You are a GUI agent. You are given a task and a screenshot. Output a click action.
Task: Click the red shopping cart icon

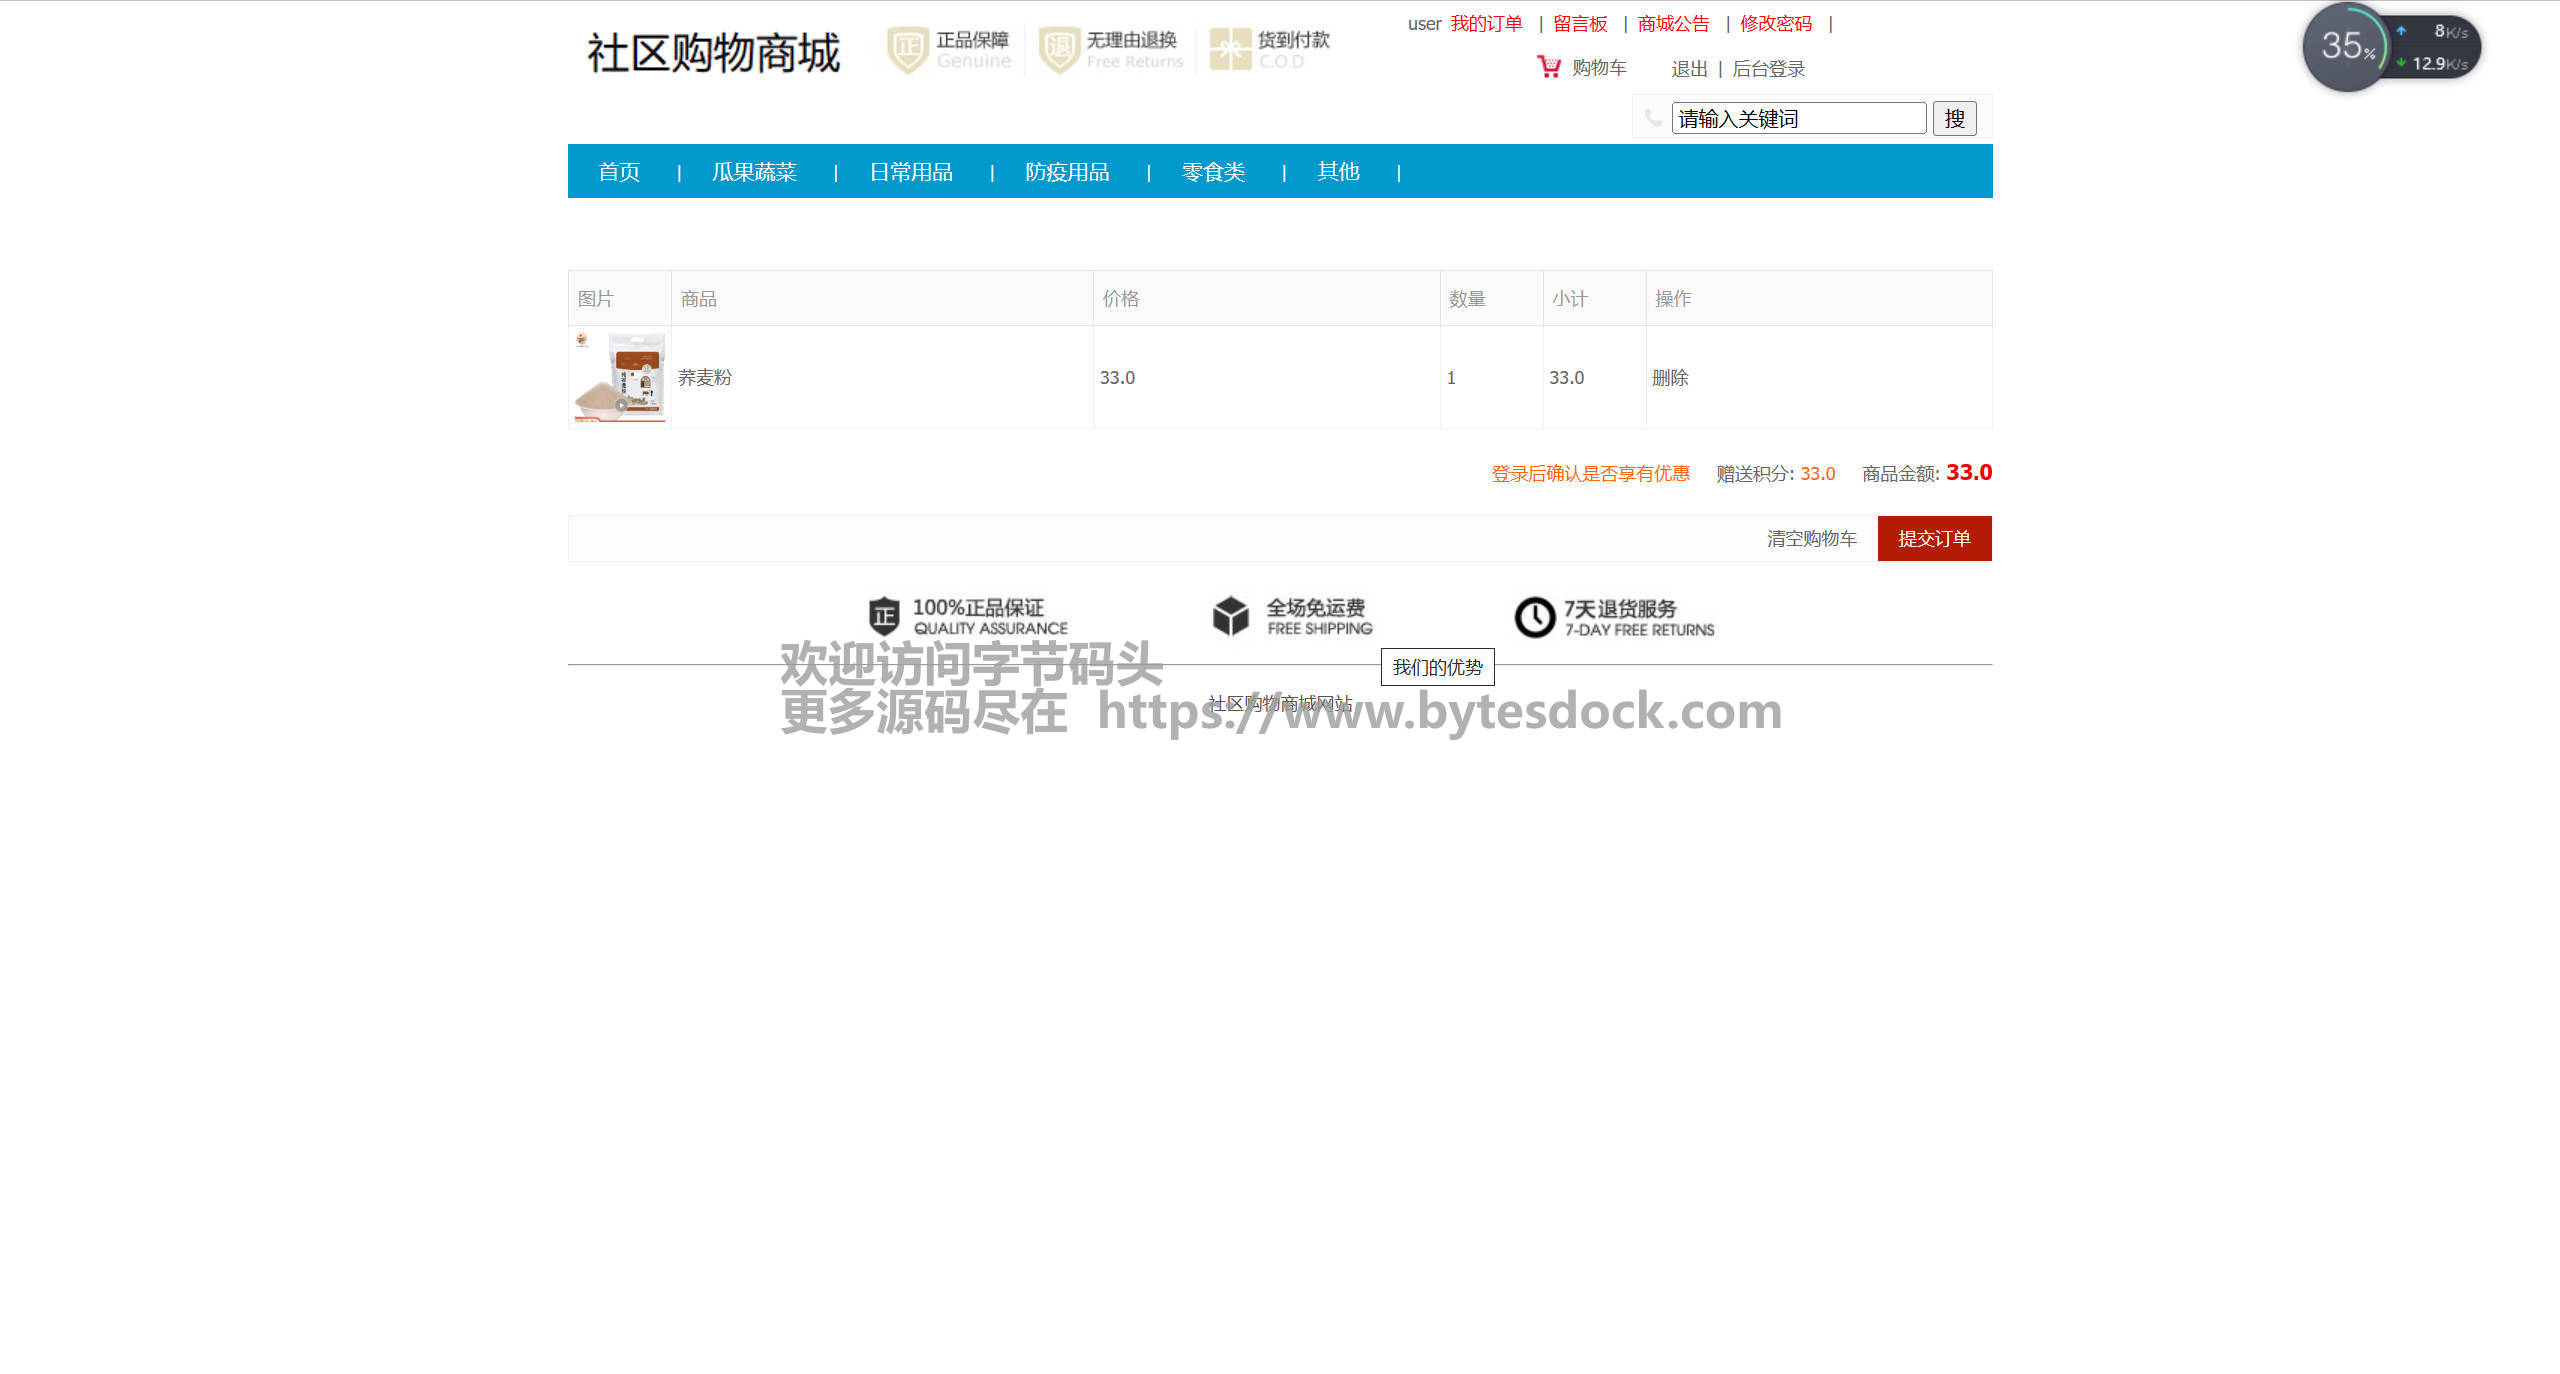(x=1548, y=67)
